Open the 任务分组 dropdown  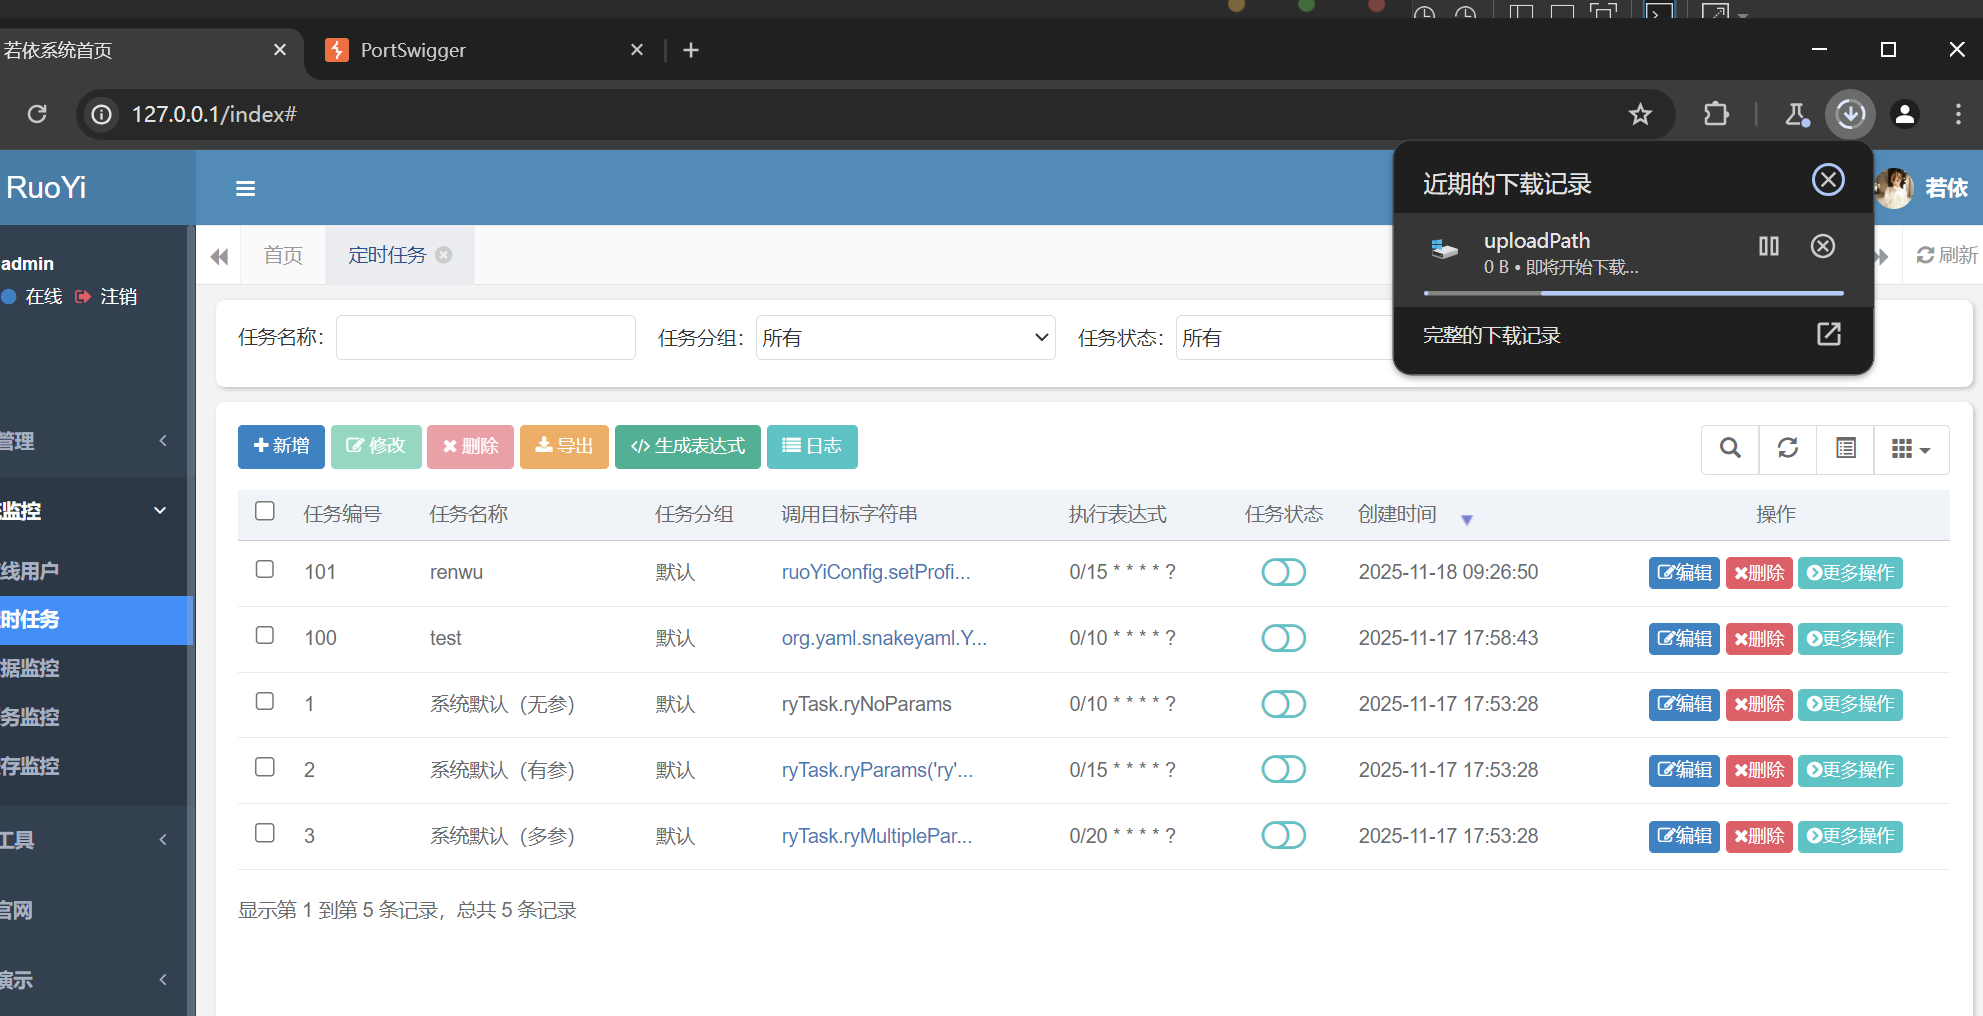coord(905,338)
